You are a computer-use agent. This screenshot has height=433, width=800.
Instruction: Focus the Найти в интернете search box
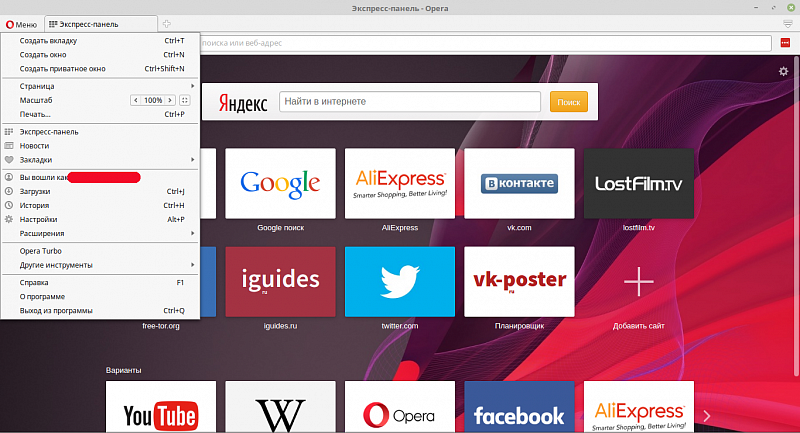410,101
